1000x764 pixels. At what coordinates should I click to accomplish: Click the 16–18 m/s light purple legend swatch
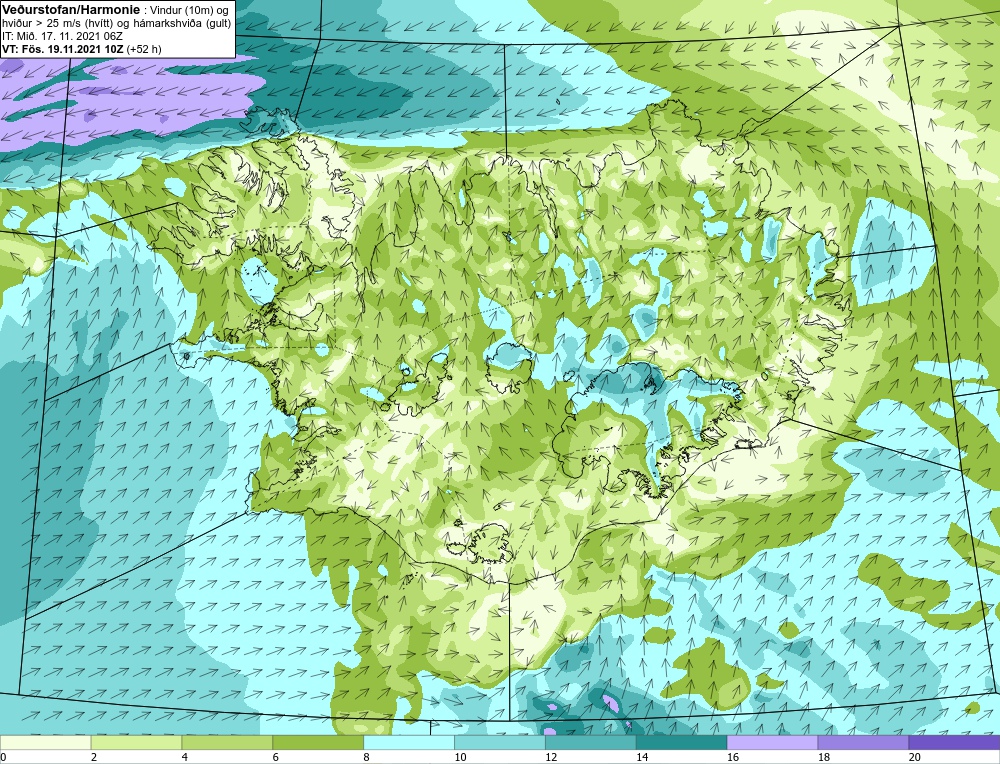click(772, 742)
